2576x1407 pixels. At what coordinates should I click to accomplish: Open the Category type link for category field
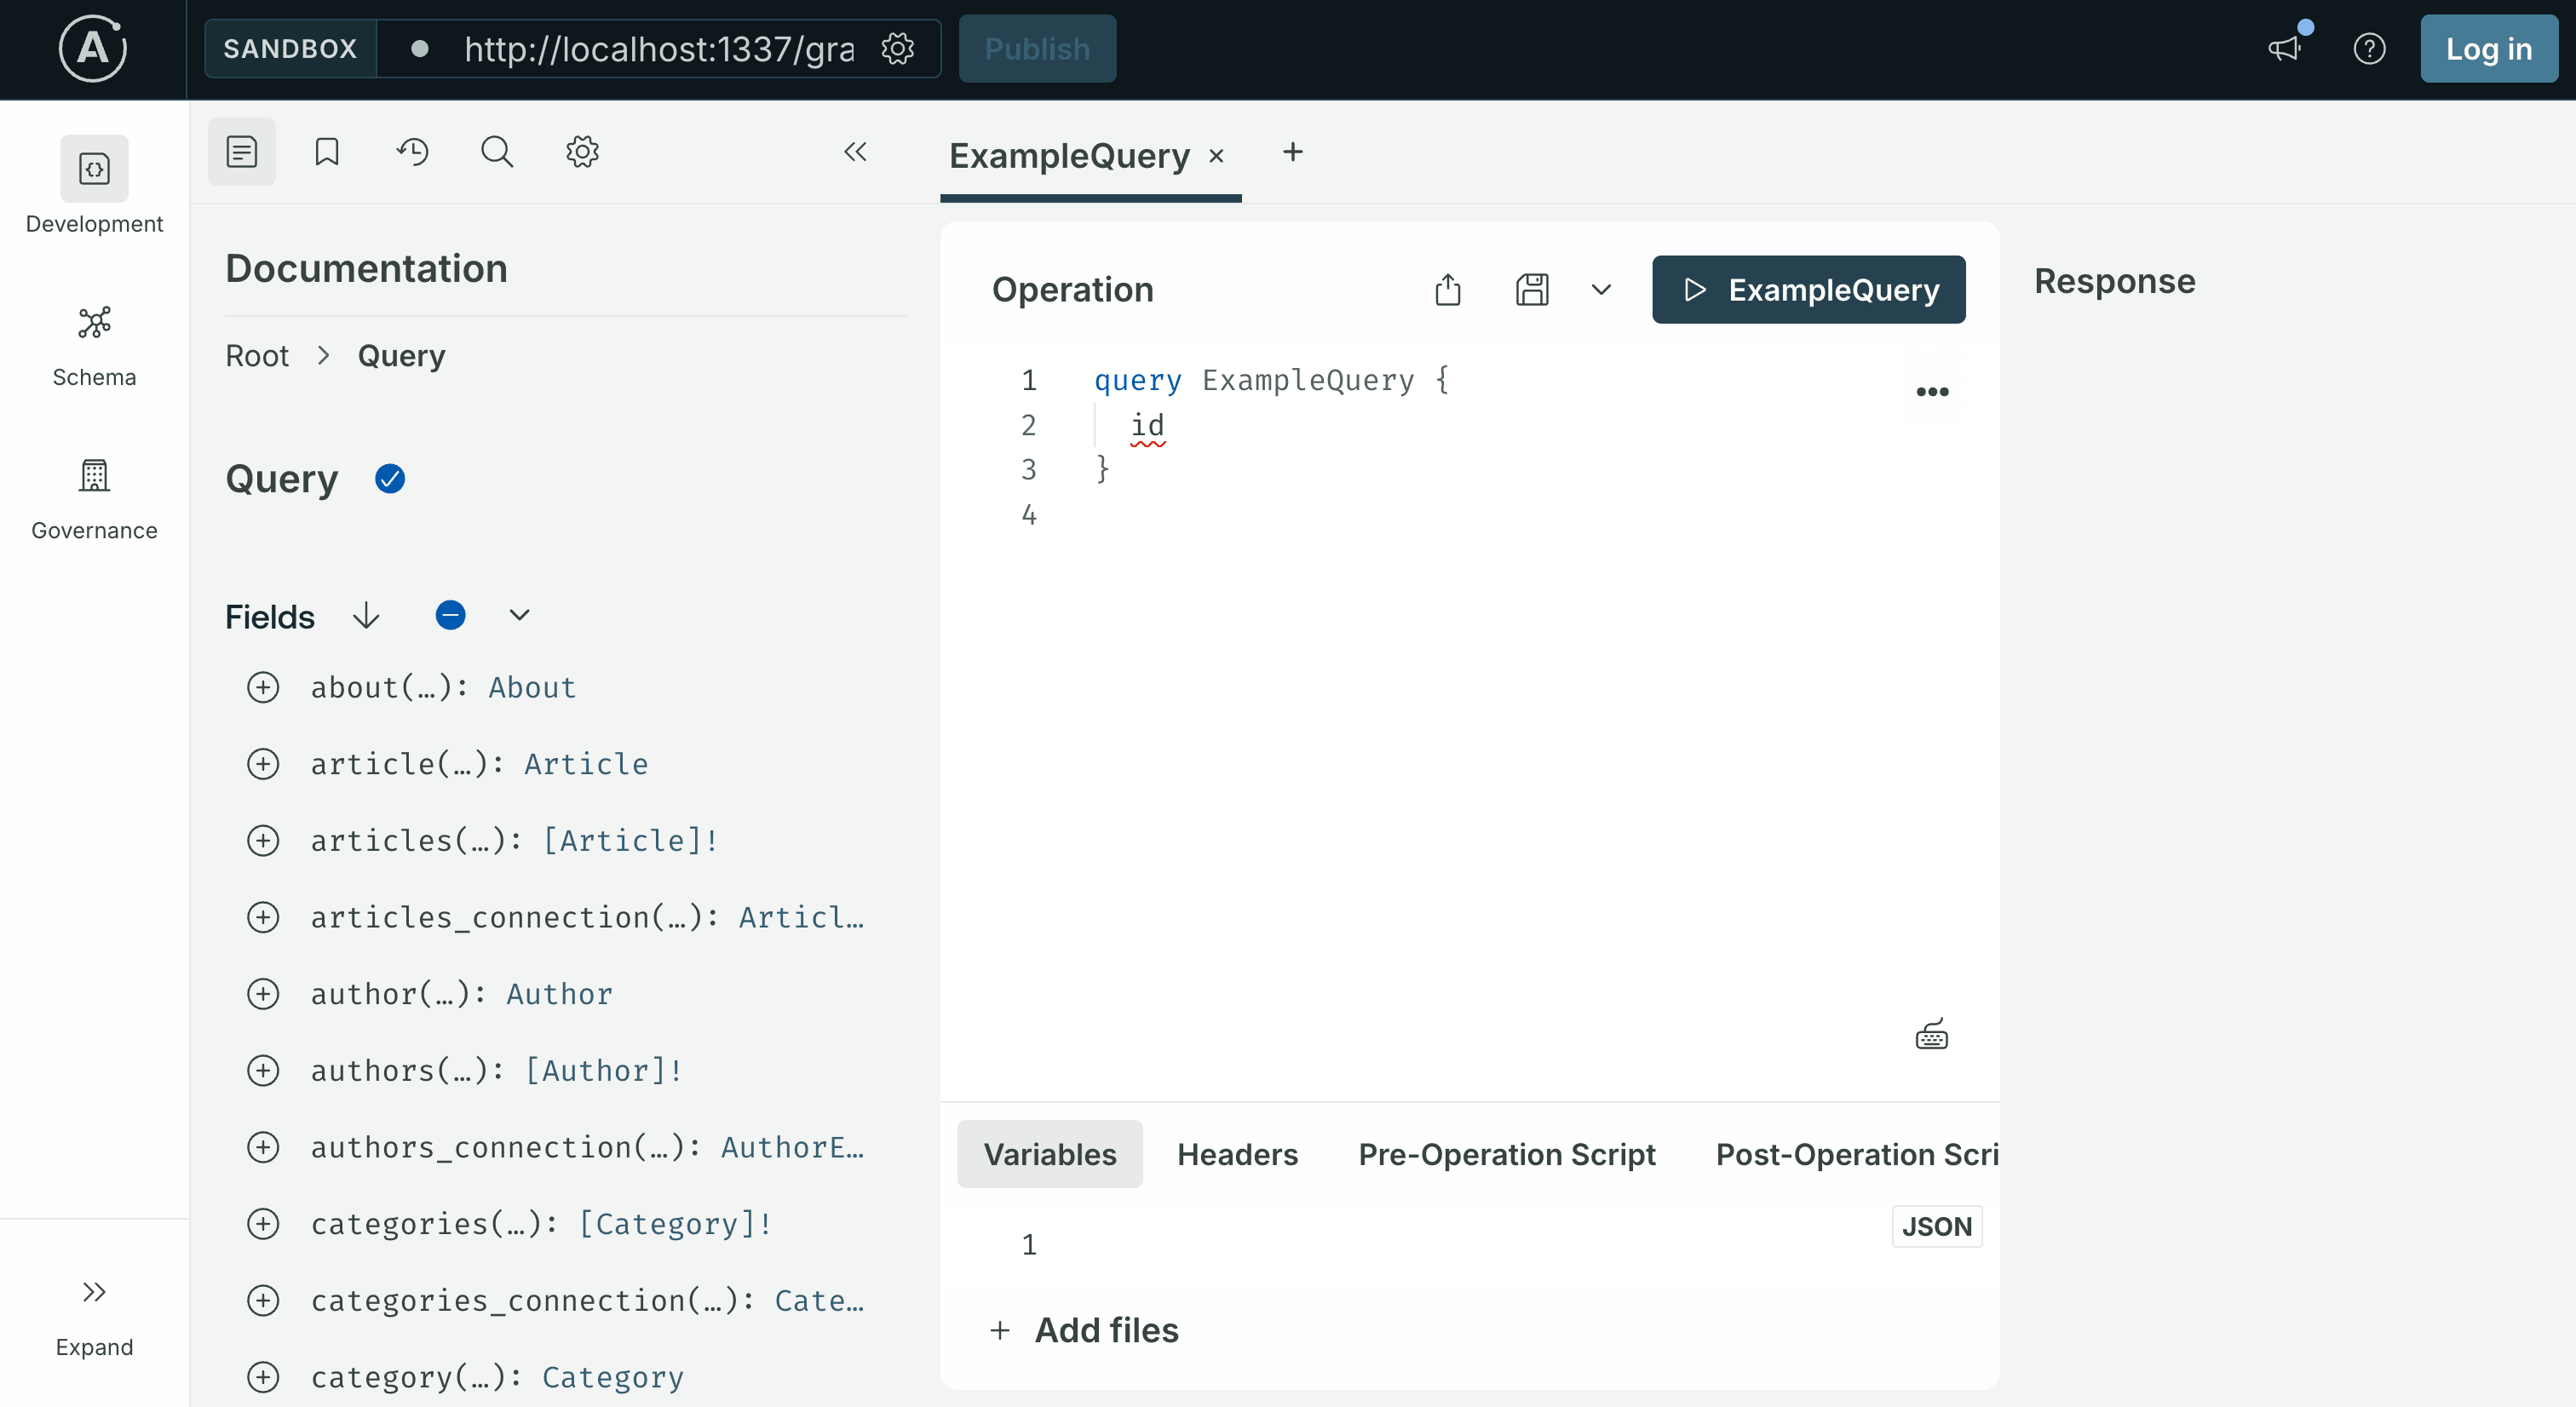point(613,1377)
